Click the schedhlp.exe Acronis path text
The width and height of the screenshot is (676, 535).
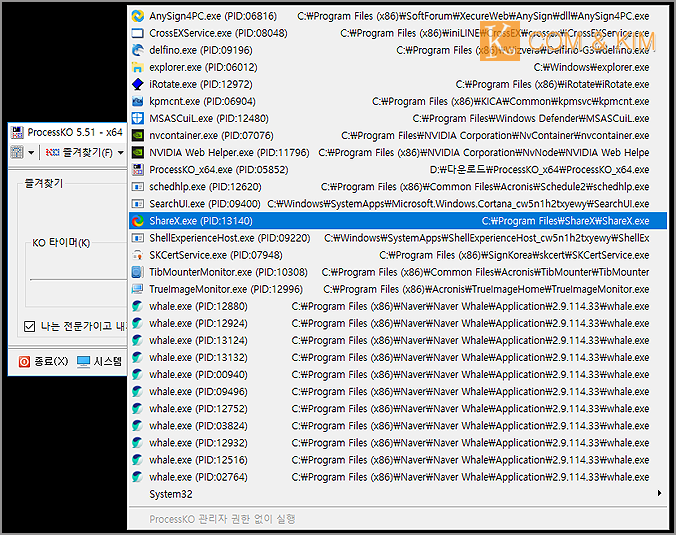(x=485, y=187)
